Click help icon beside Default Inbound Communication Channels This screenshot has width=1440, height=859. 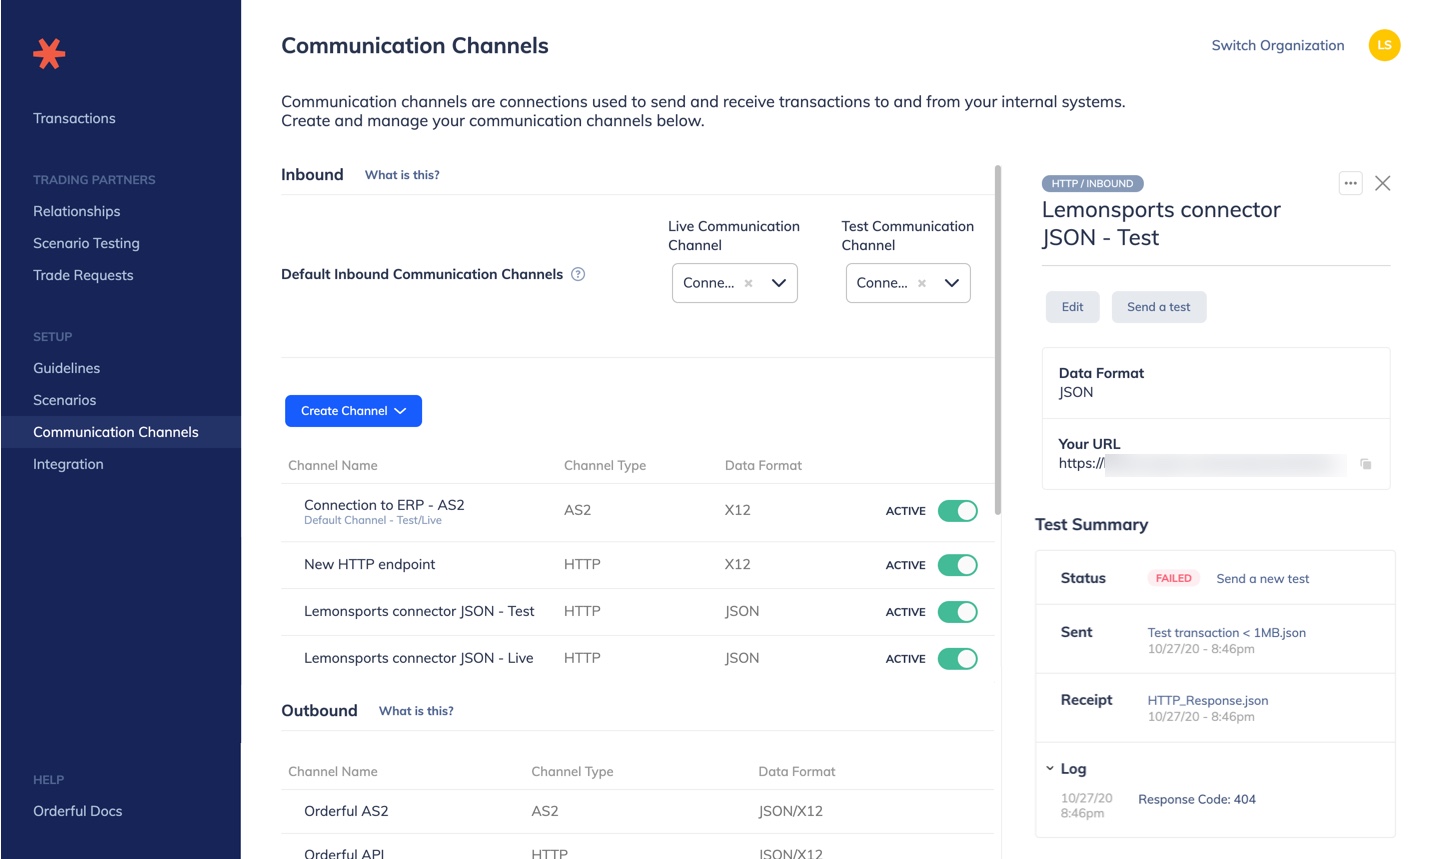point(578,274)
